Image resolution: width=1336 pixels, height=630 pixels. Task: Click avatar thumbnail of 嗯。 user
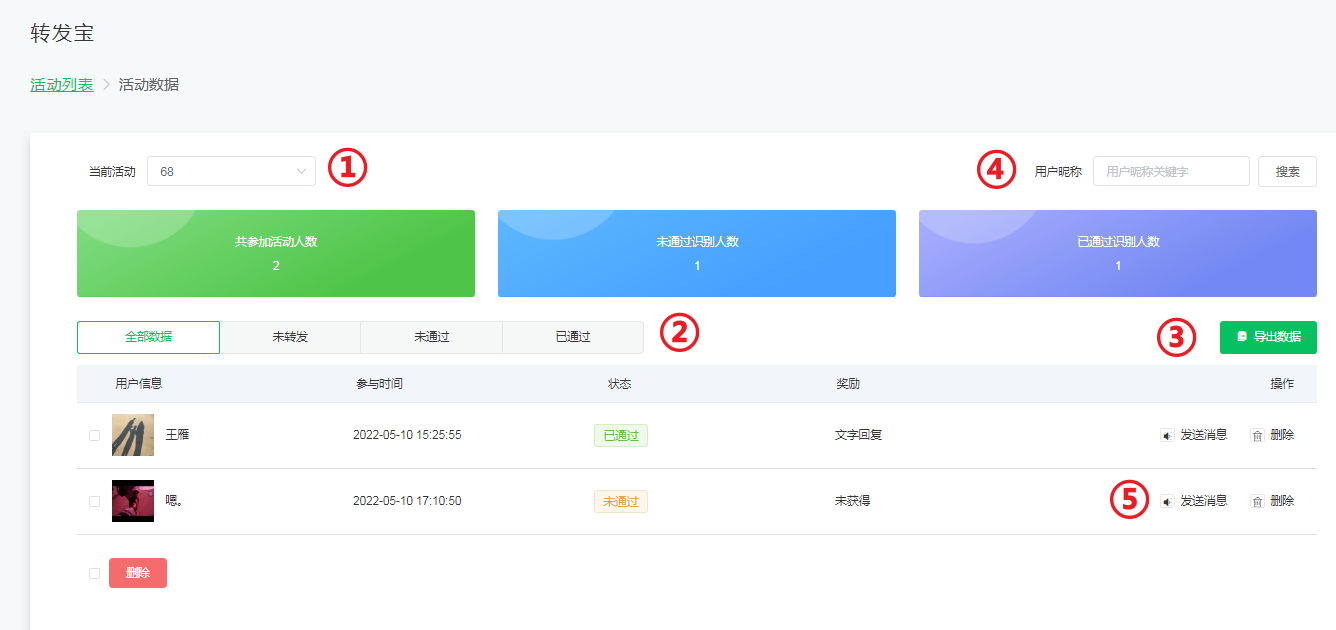click(133, 501)
